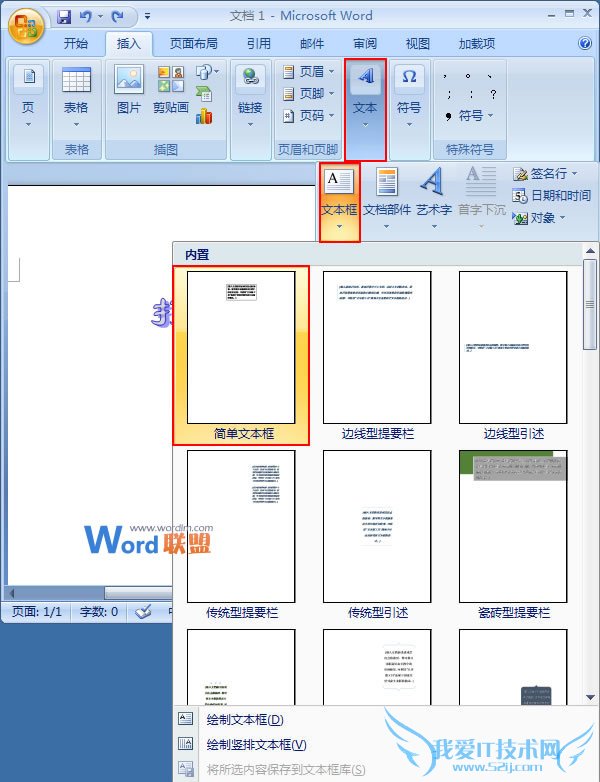Viewport: 600px width, 782px height.
Task: Open the 页脚 footer dropdown
Action: pyautogui.click(x=309, y=94)
